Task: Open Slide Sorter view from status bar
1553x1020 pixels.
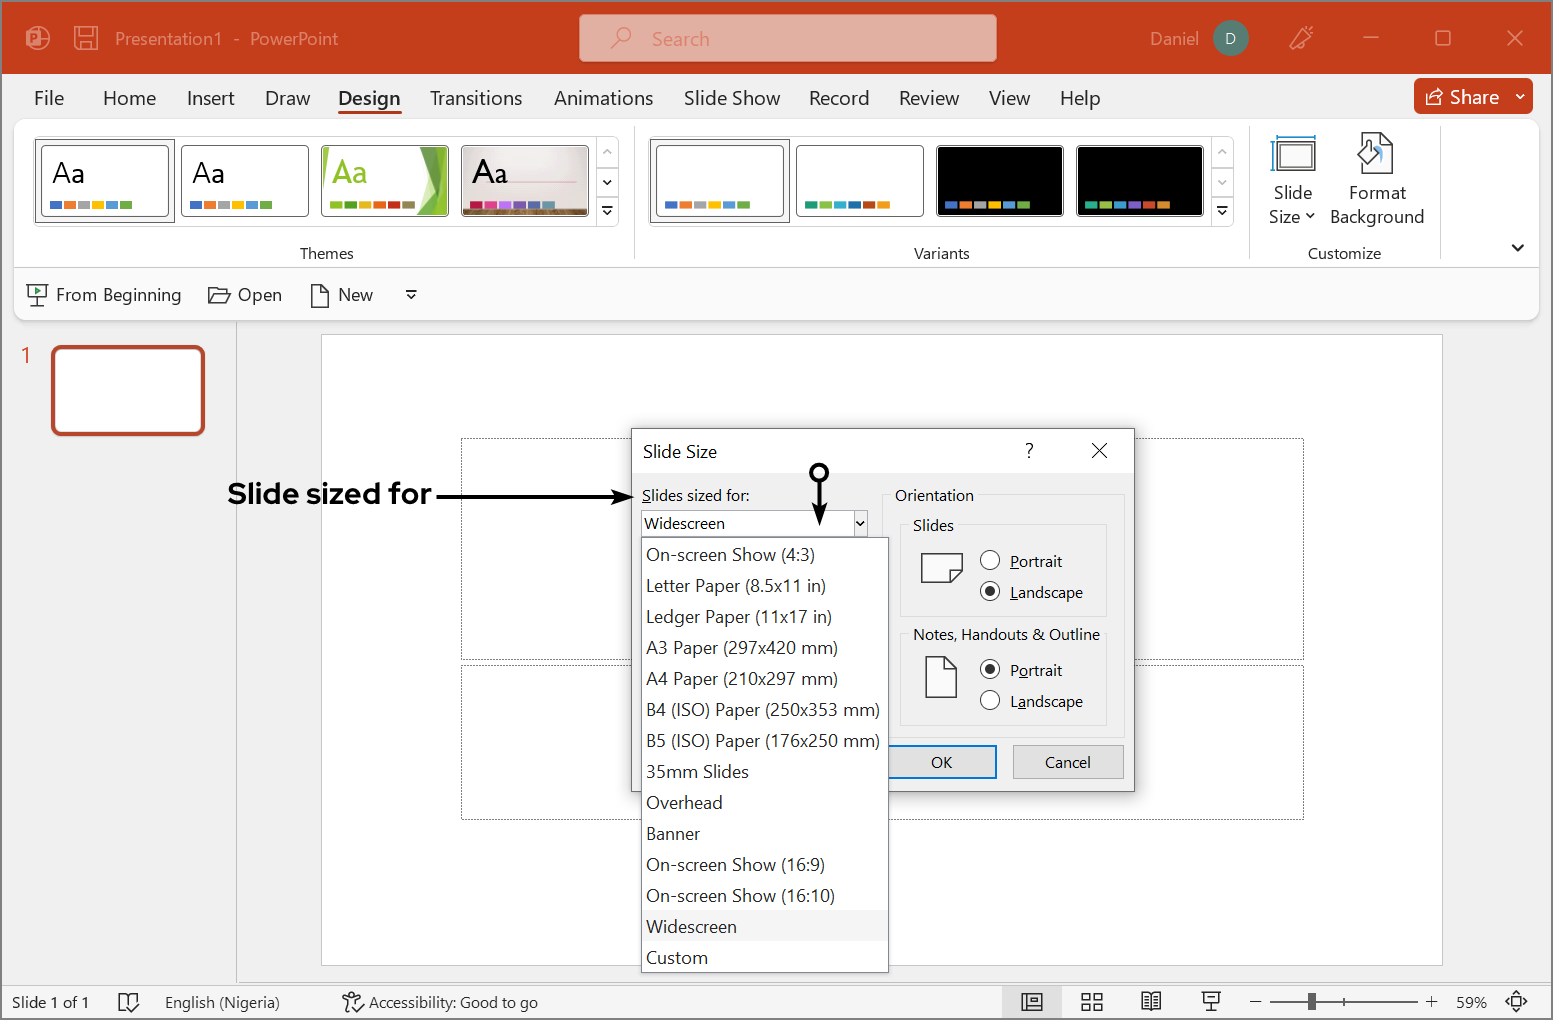Action: pyautogui.click(x=1091, y=1002)
